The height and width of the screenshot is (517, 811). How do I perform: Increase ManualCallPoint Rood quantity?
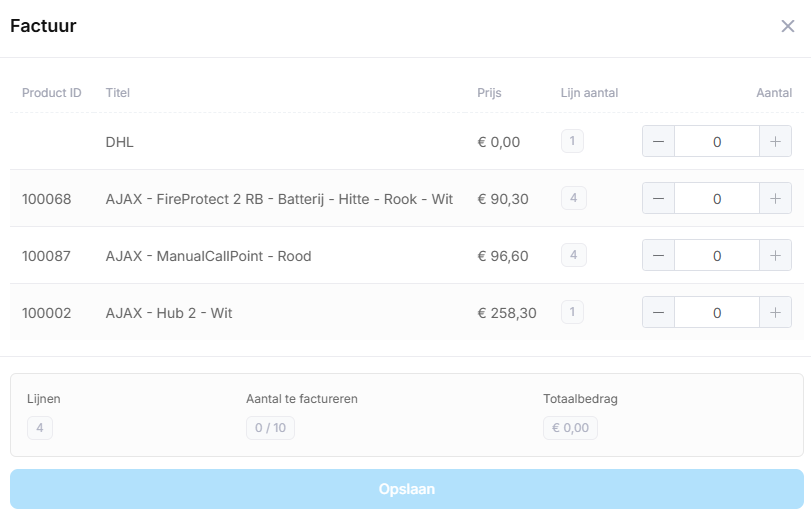[775, 256]
